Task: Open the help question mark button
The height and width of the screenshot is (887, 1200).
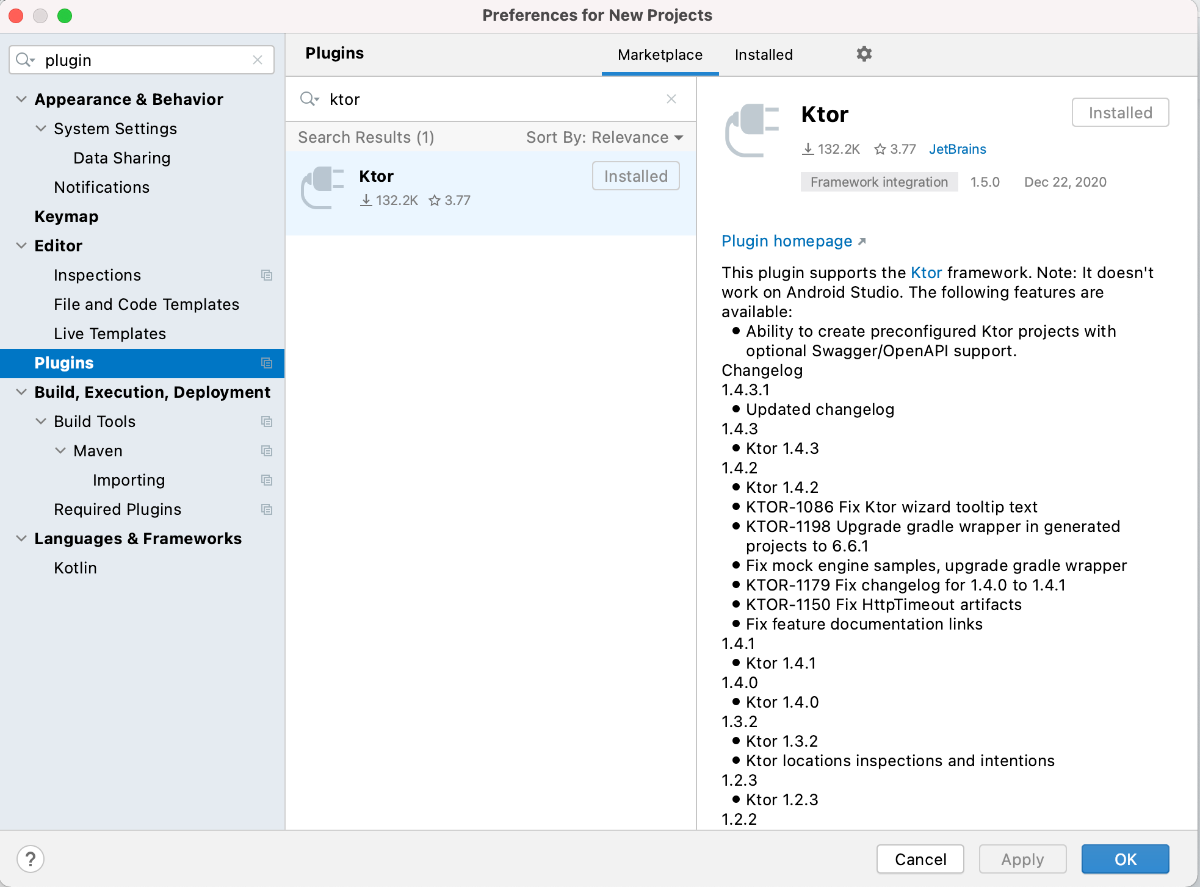Action: pos(30,858)
